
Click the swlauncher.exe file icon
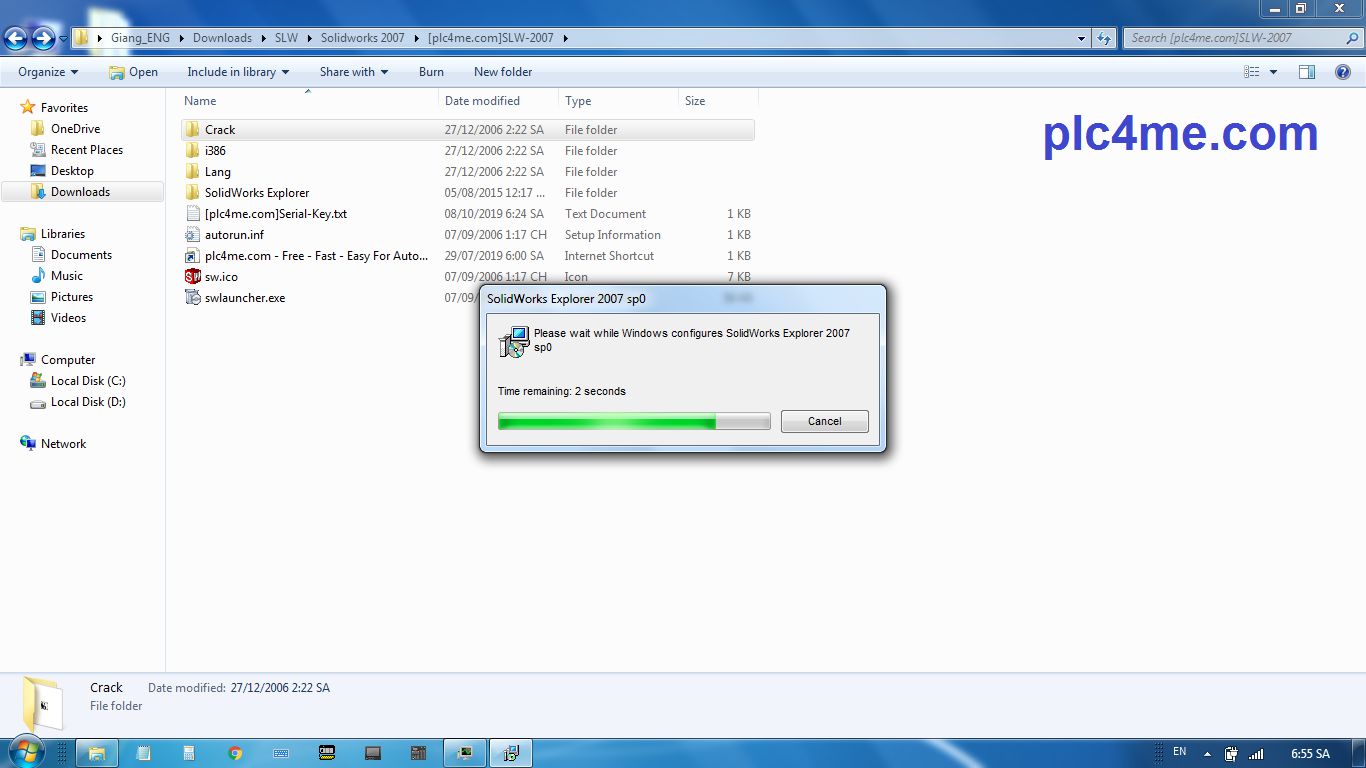[193, 298]
